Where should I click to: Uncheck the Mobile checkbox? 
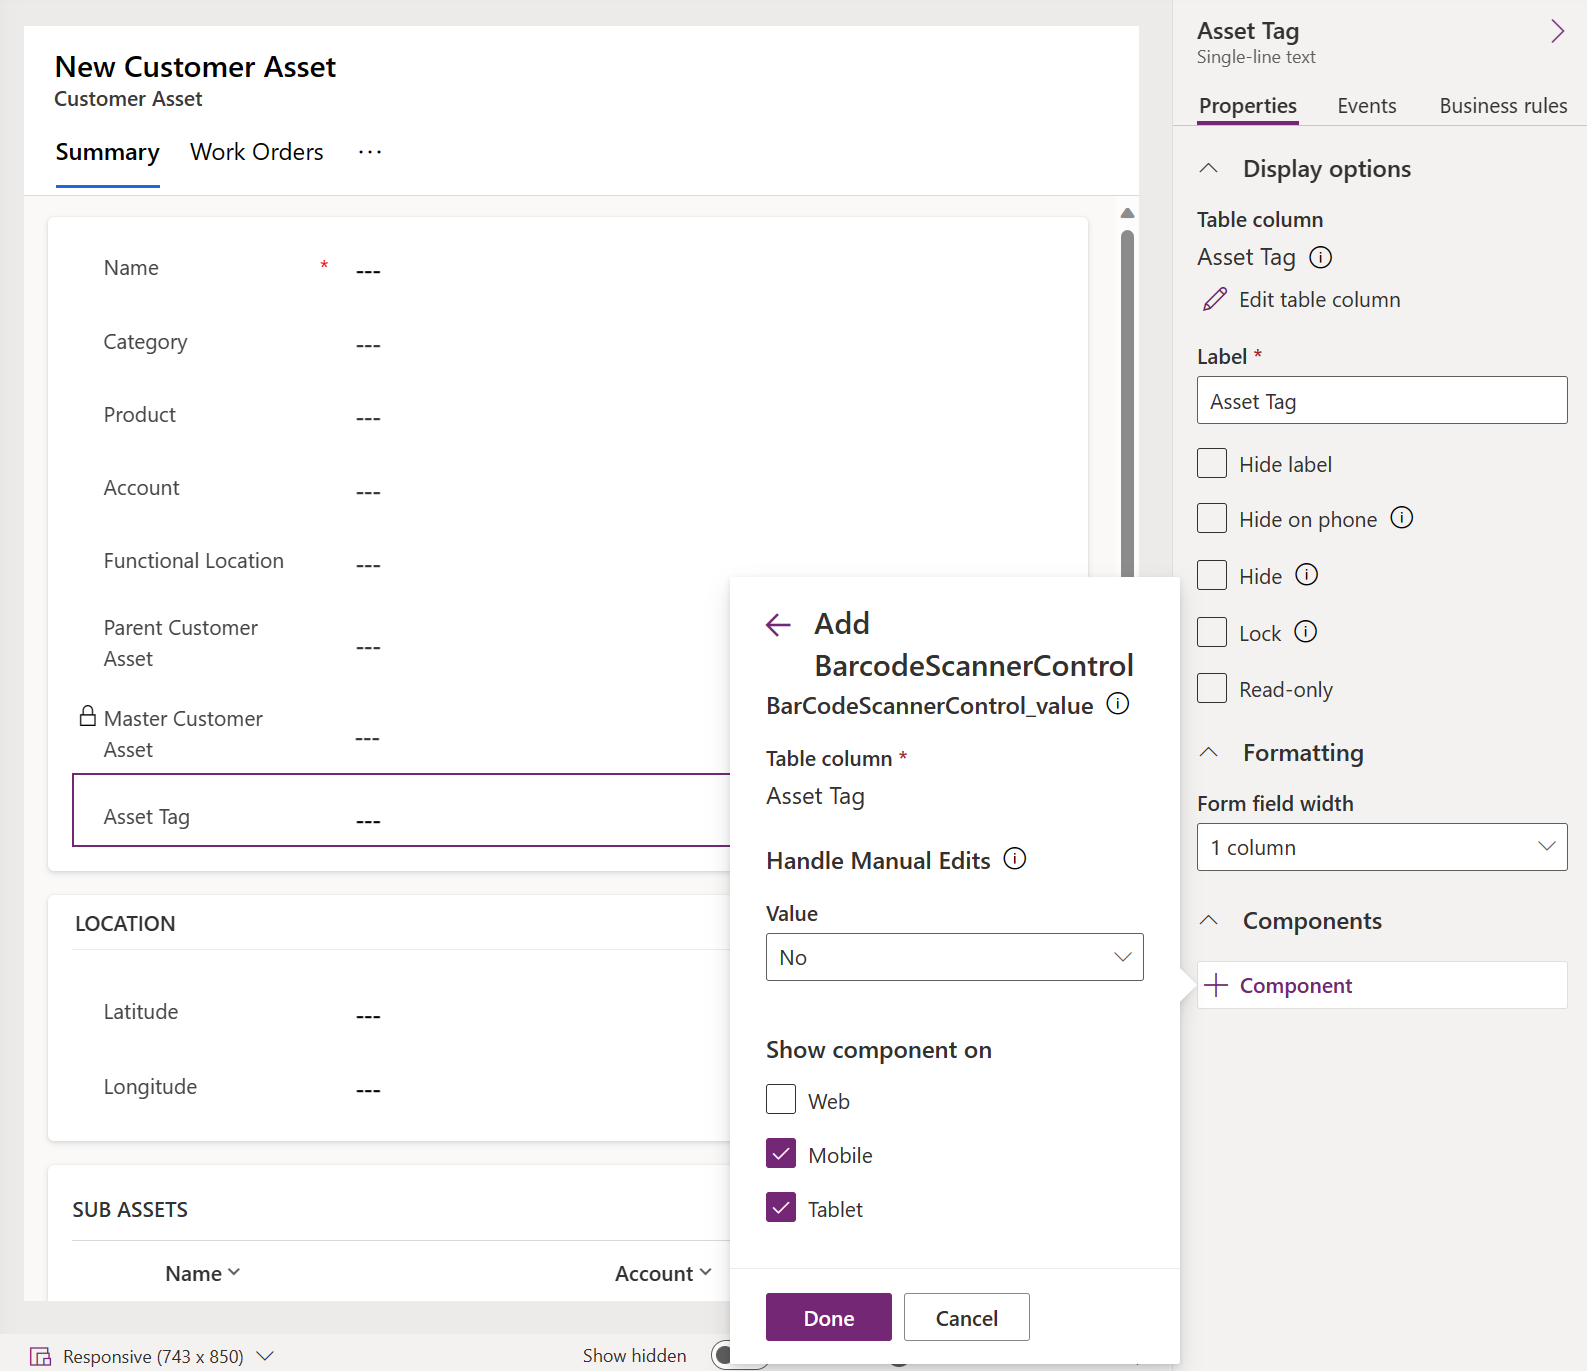[781, 1154]
